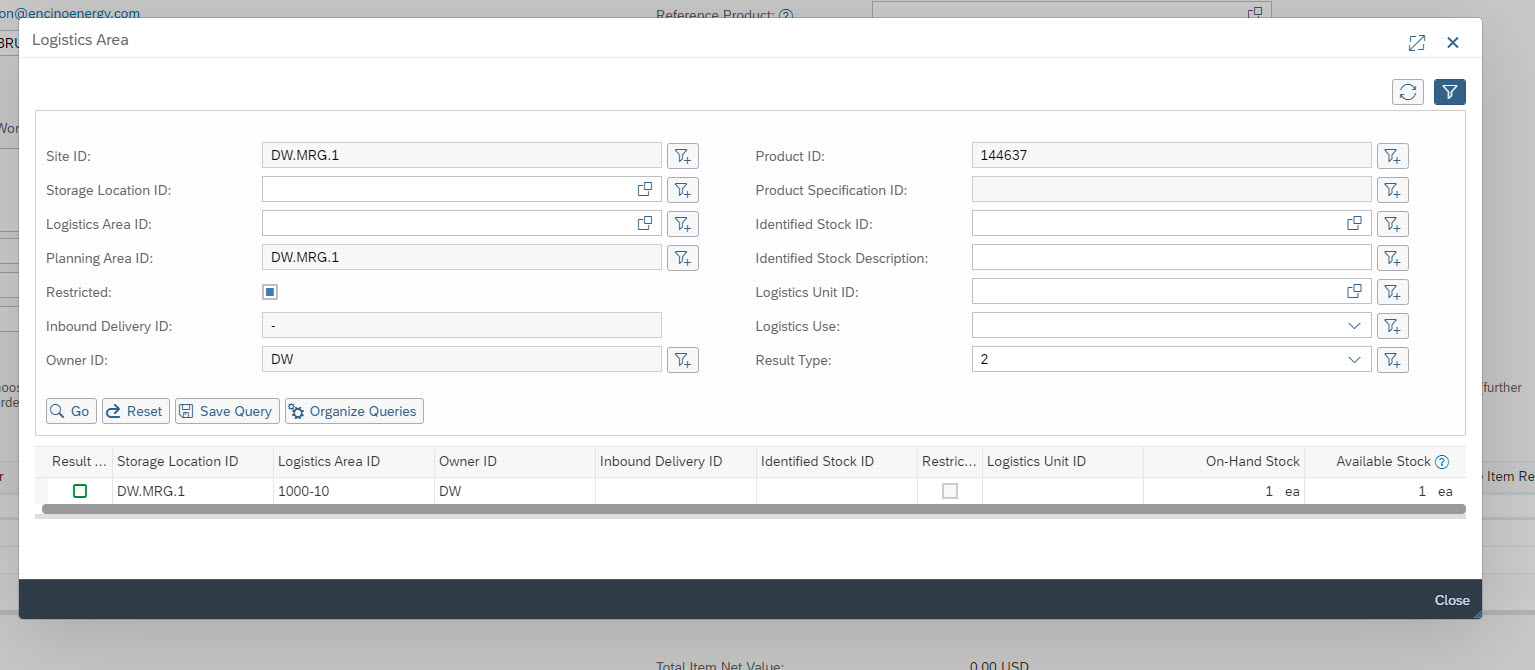Toggle the Restricted filter checkbox
This screenshot has width=1535, height=670.
[x=270, y=292]
